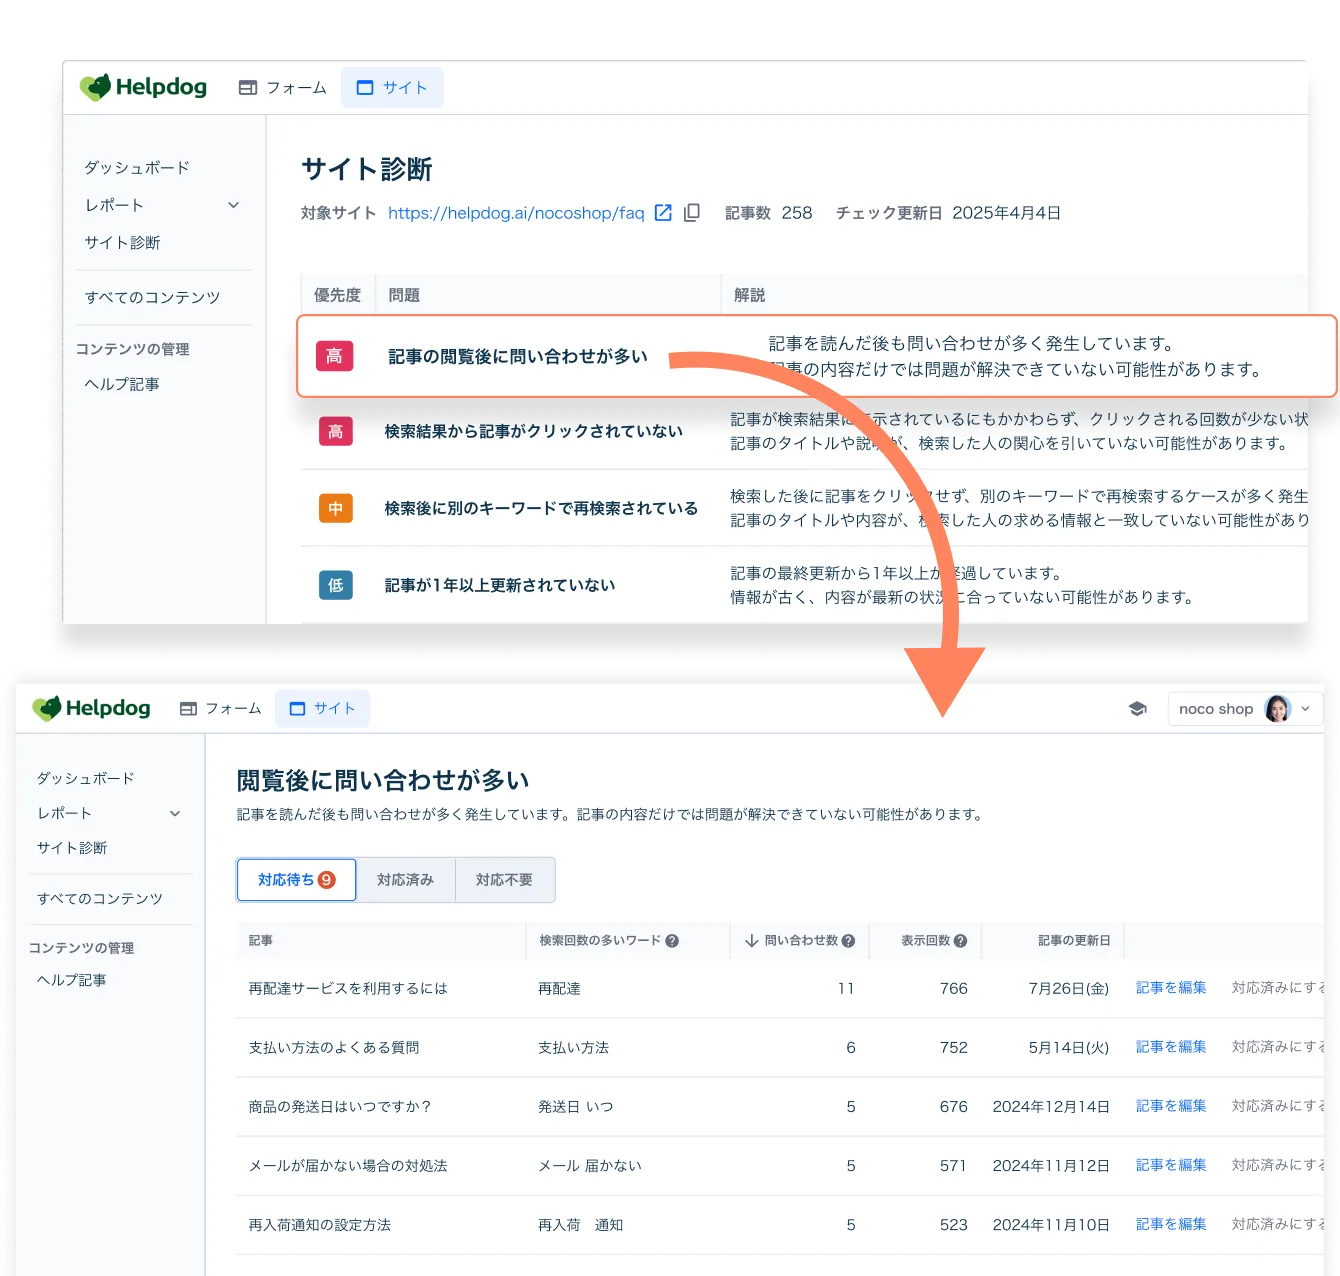Switch to the 対応済み tab
1340x1276 pixels.
point(405,880)
